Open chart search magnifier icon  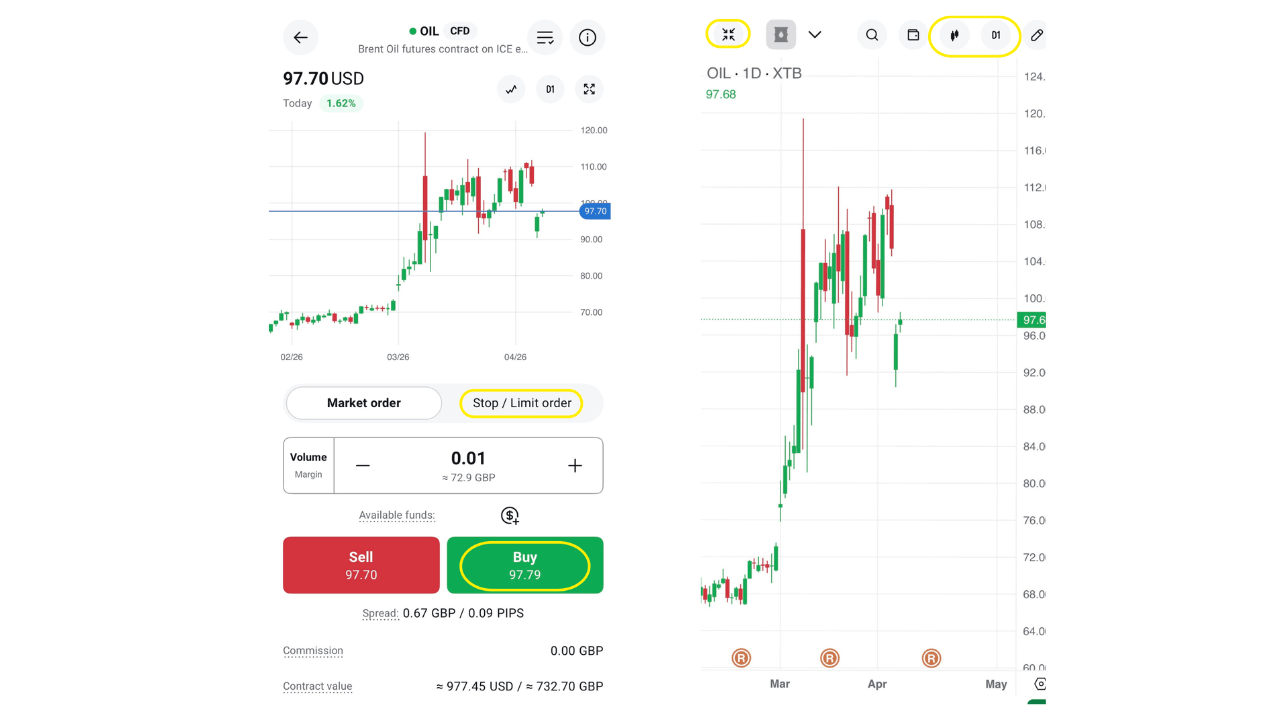[x=872, y=35]
